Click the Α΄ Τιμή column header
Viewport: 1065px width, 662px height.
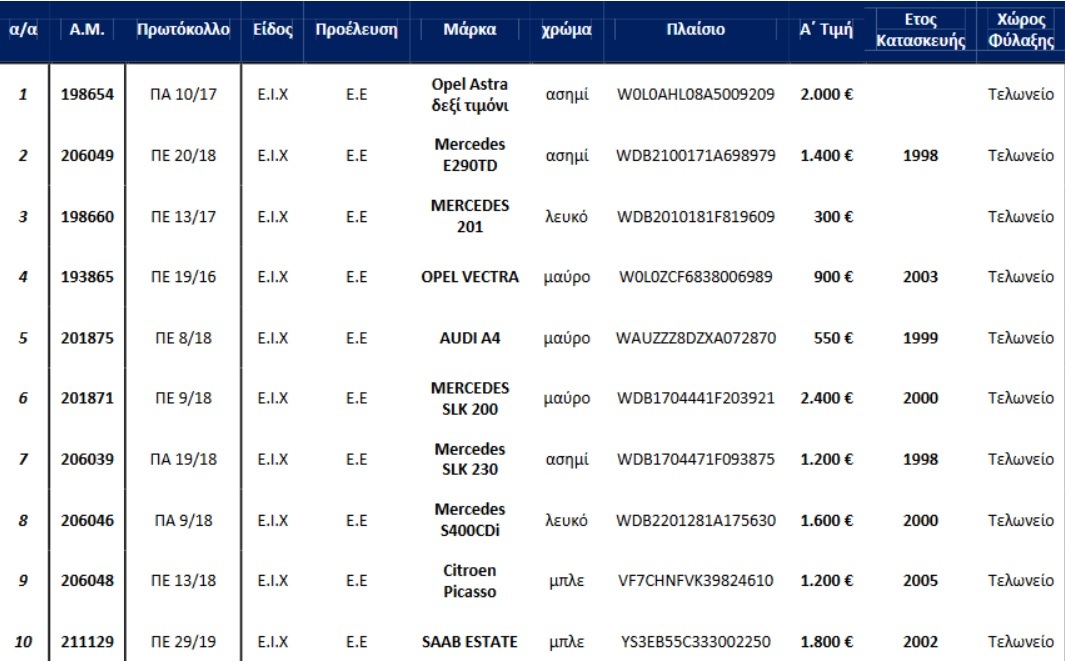point(826,30)
